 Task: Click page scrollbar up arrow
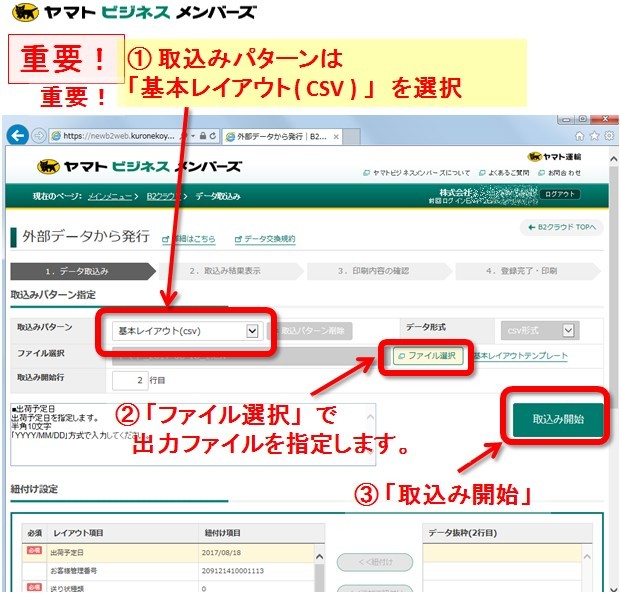[614, 159]
